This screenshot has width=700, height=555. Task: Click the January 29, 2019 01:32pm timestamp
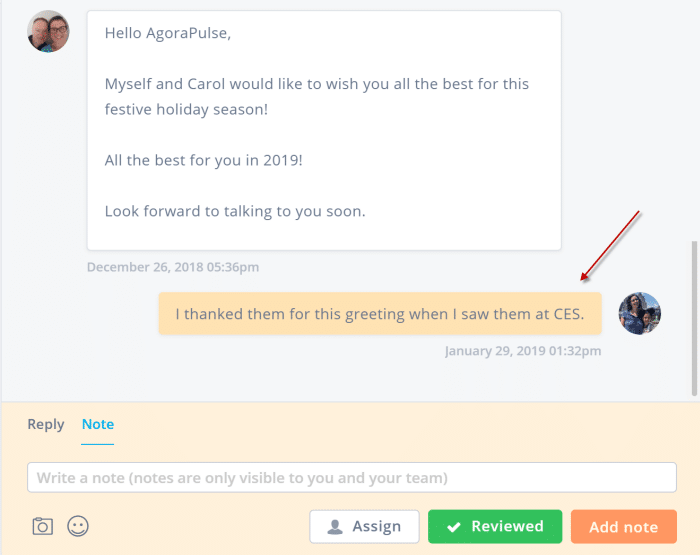pyautogui.click(x=523, y=351)
